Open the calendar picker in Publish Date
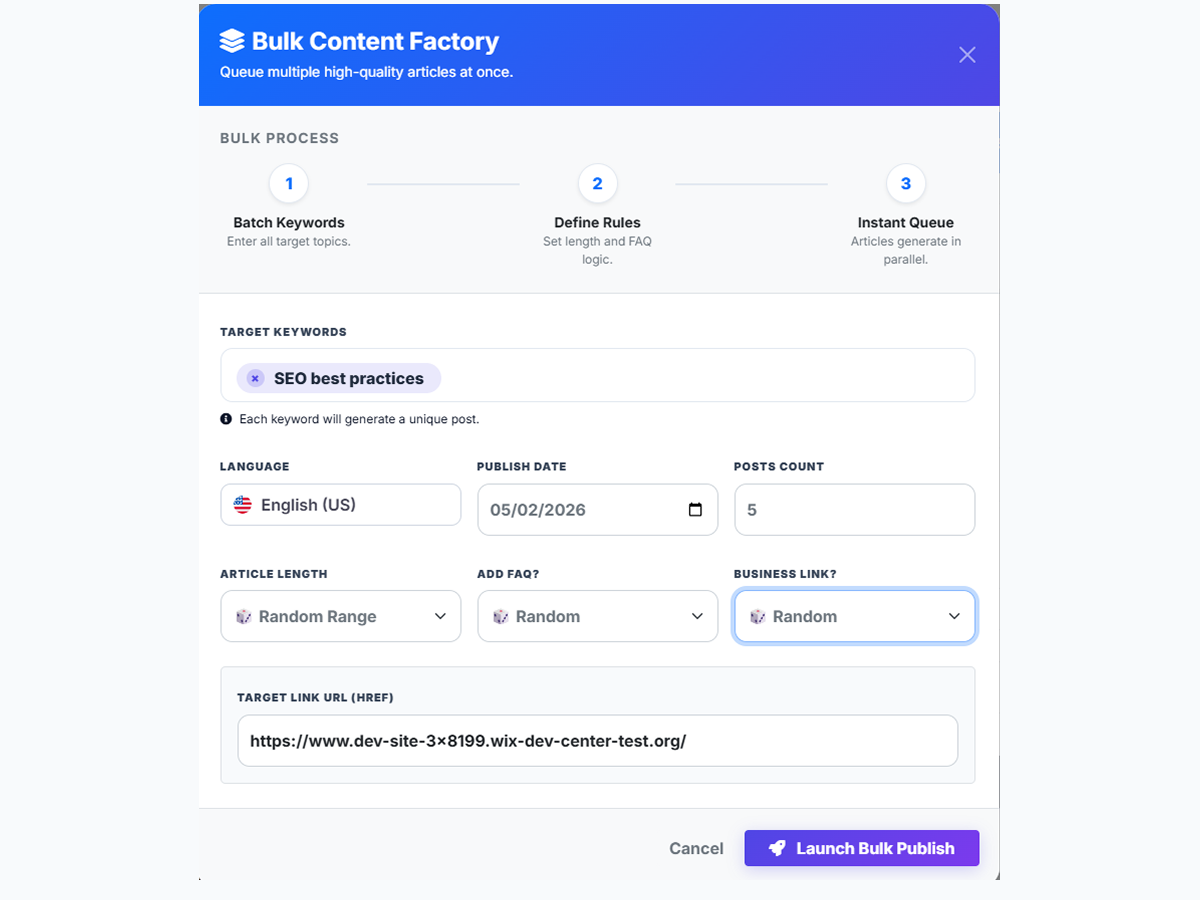The height and width of the screenshot is (900, 1200). coord(696,510)
